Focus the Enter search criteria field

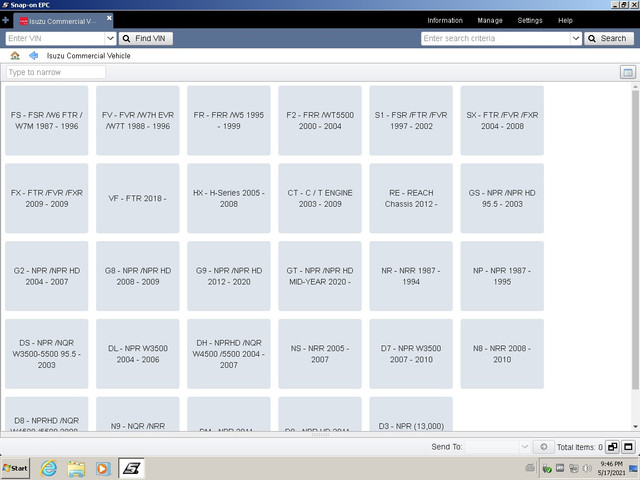click(x=496, y=38)
